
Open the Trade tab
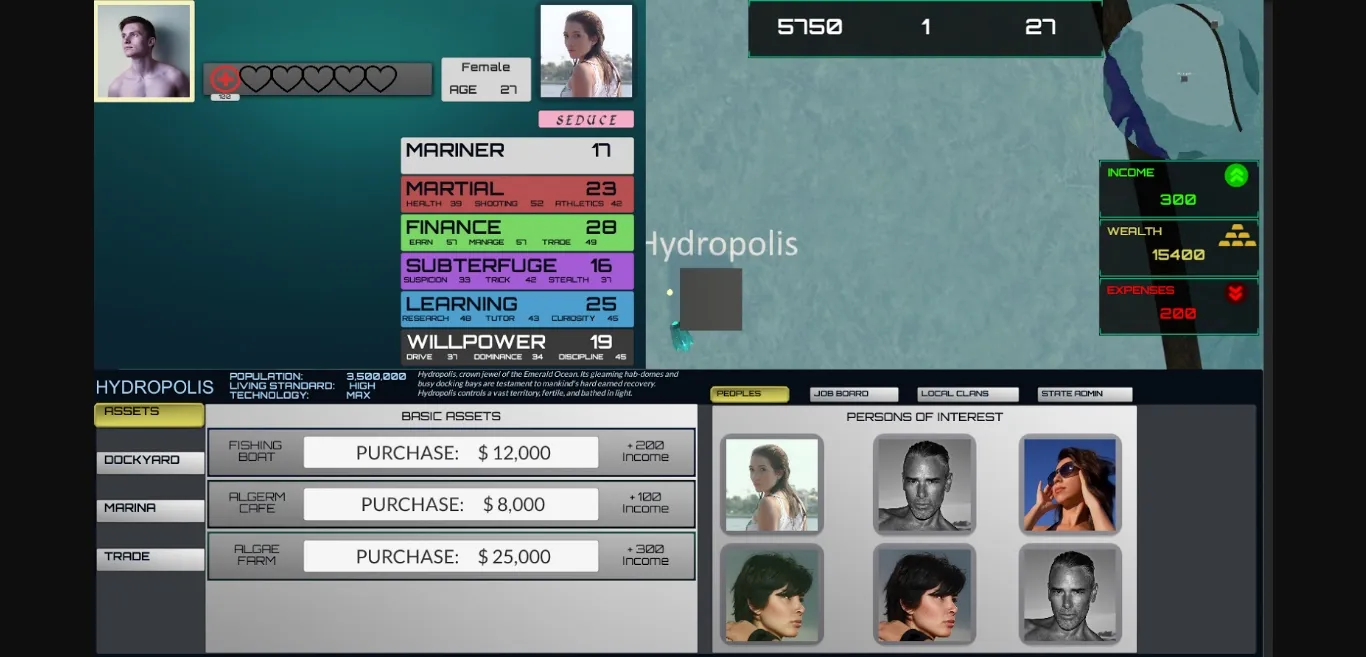[x=150, y=557]
